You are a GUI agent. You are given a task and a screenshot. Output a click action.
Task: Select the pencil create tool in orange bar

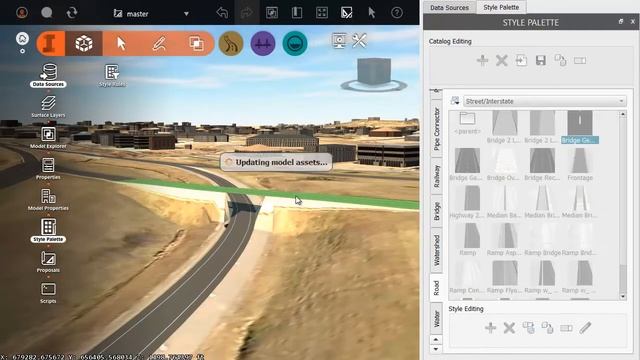(x=159, y=43)
